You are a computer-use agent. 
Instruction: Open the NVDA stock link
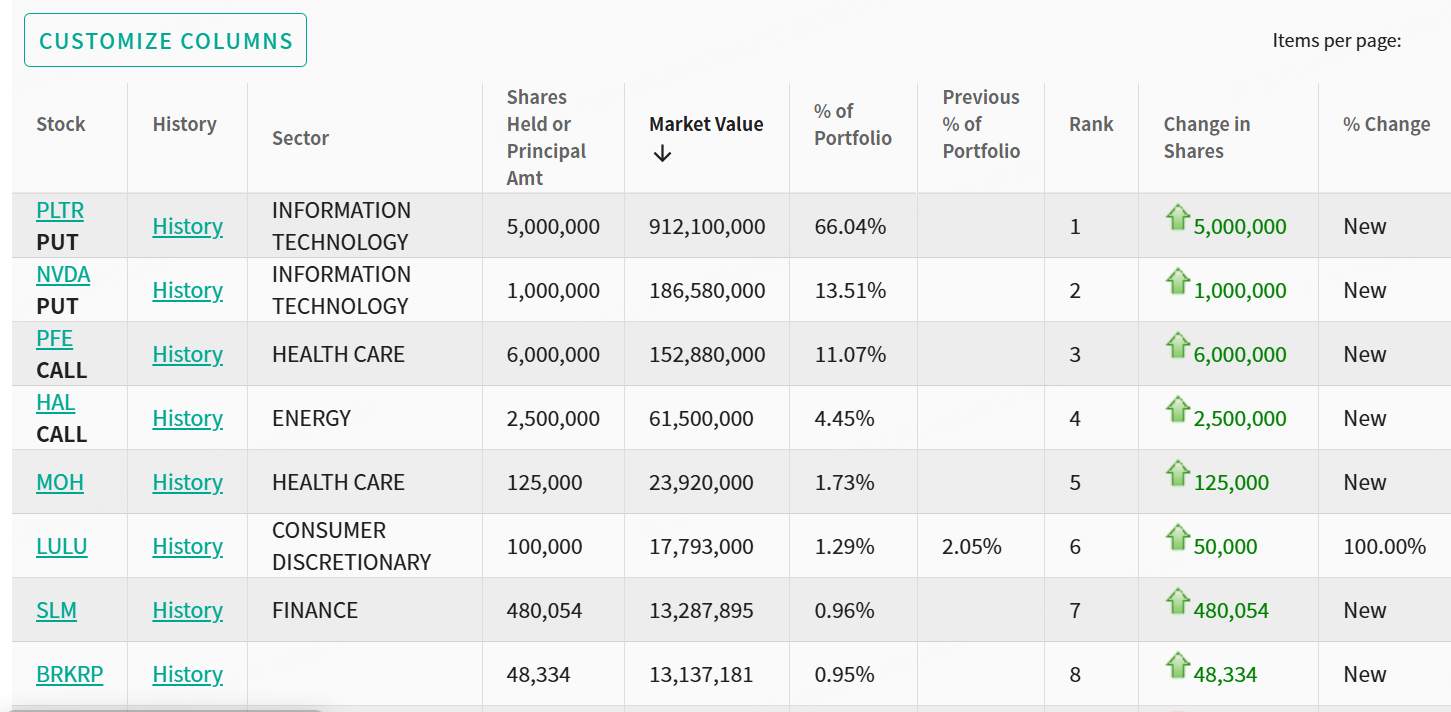tap(63, 274)
